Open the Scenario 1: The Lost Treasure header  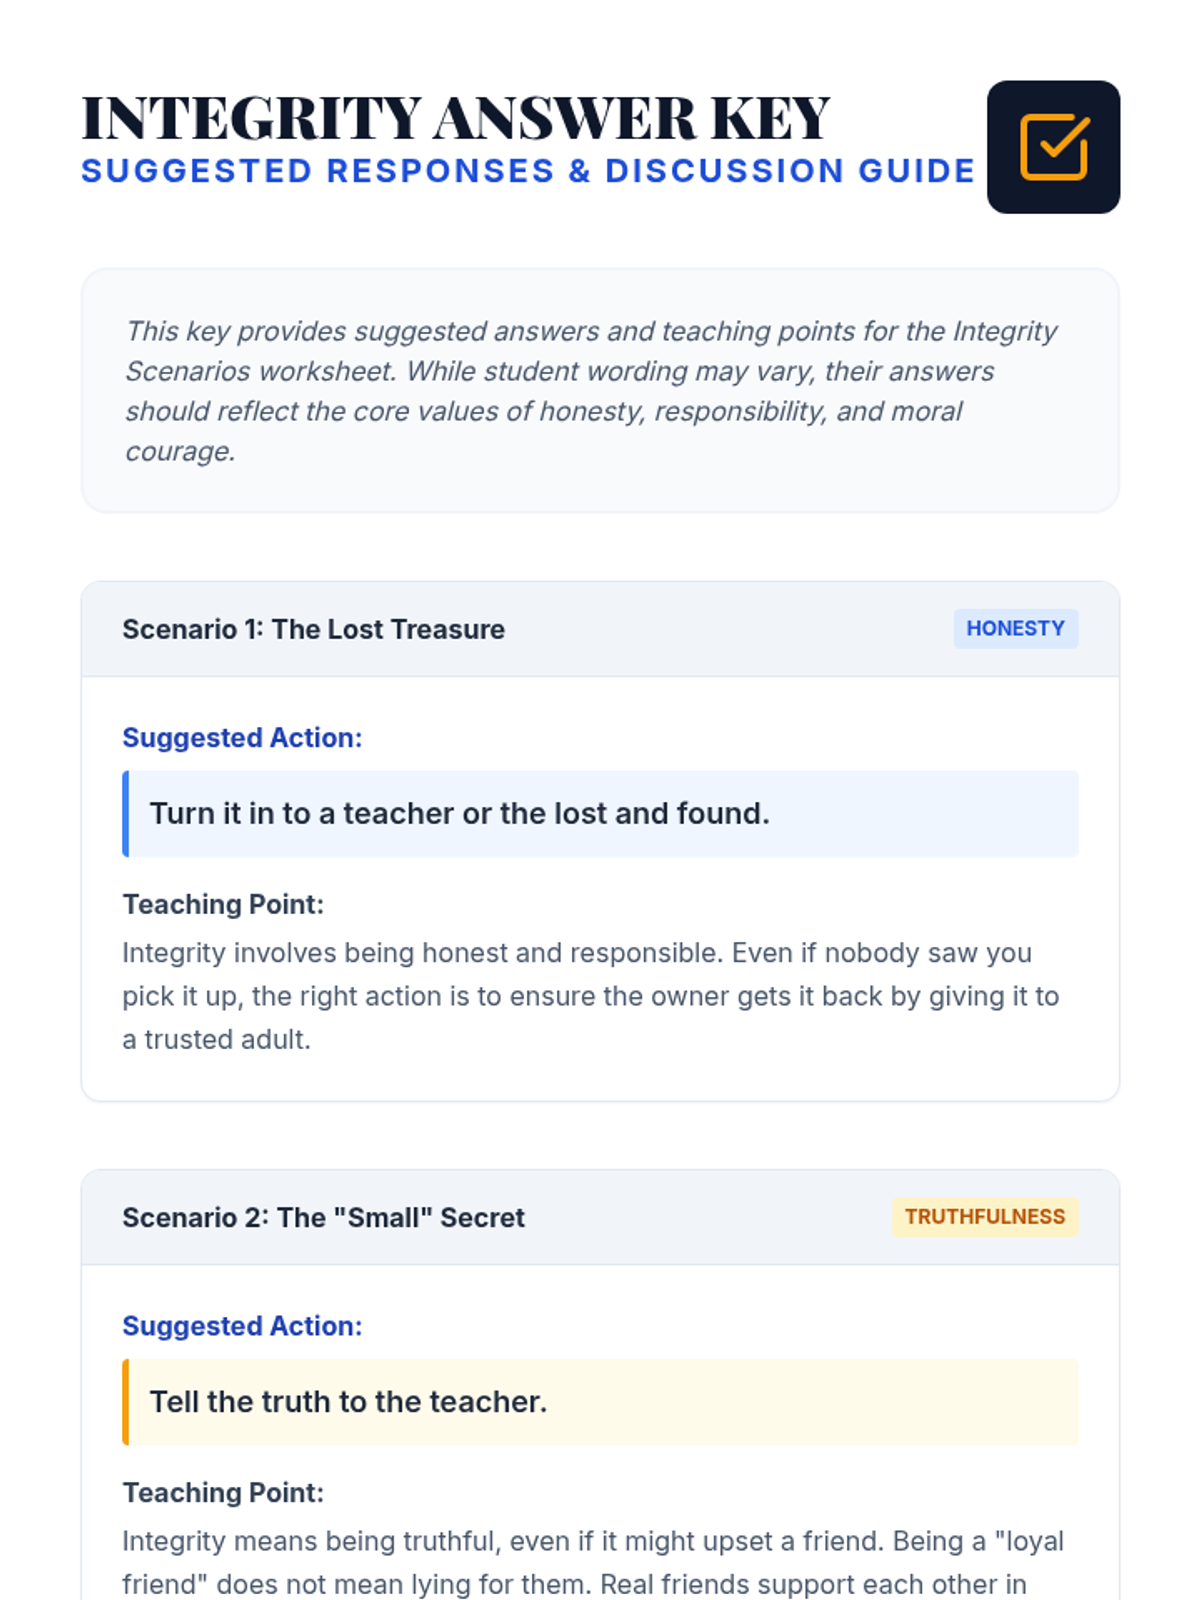click(x=600, y=629)
